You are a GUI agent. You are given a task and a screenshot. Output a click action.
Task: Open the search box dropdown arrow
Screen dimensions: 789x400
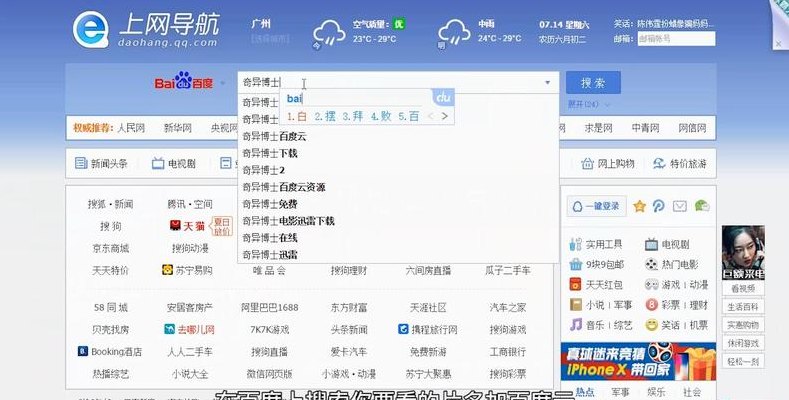pos(547,82)
